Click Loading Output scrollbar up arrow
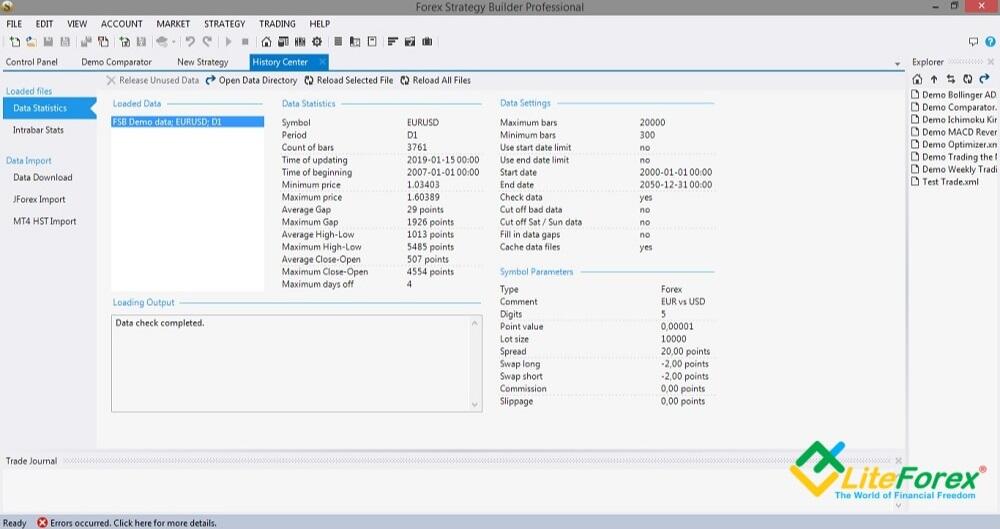This screenshot has width=1000, height=529. coord(474,323)
